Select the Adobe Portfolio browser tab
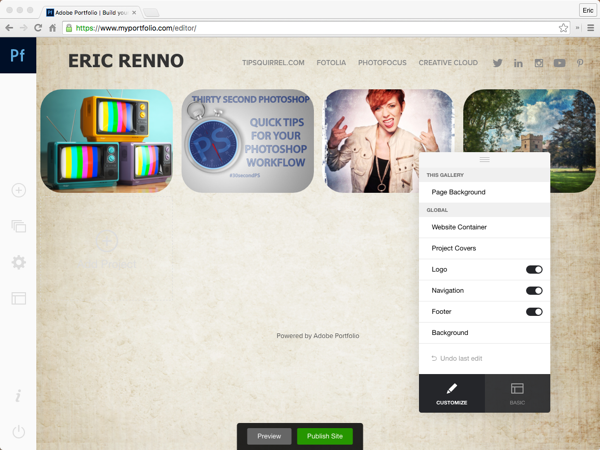Image resolution: width=600 pixels, height=450 pixels. (x=91, y=13)
